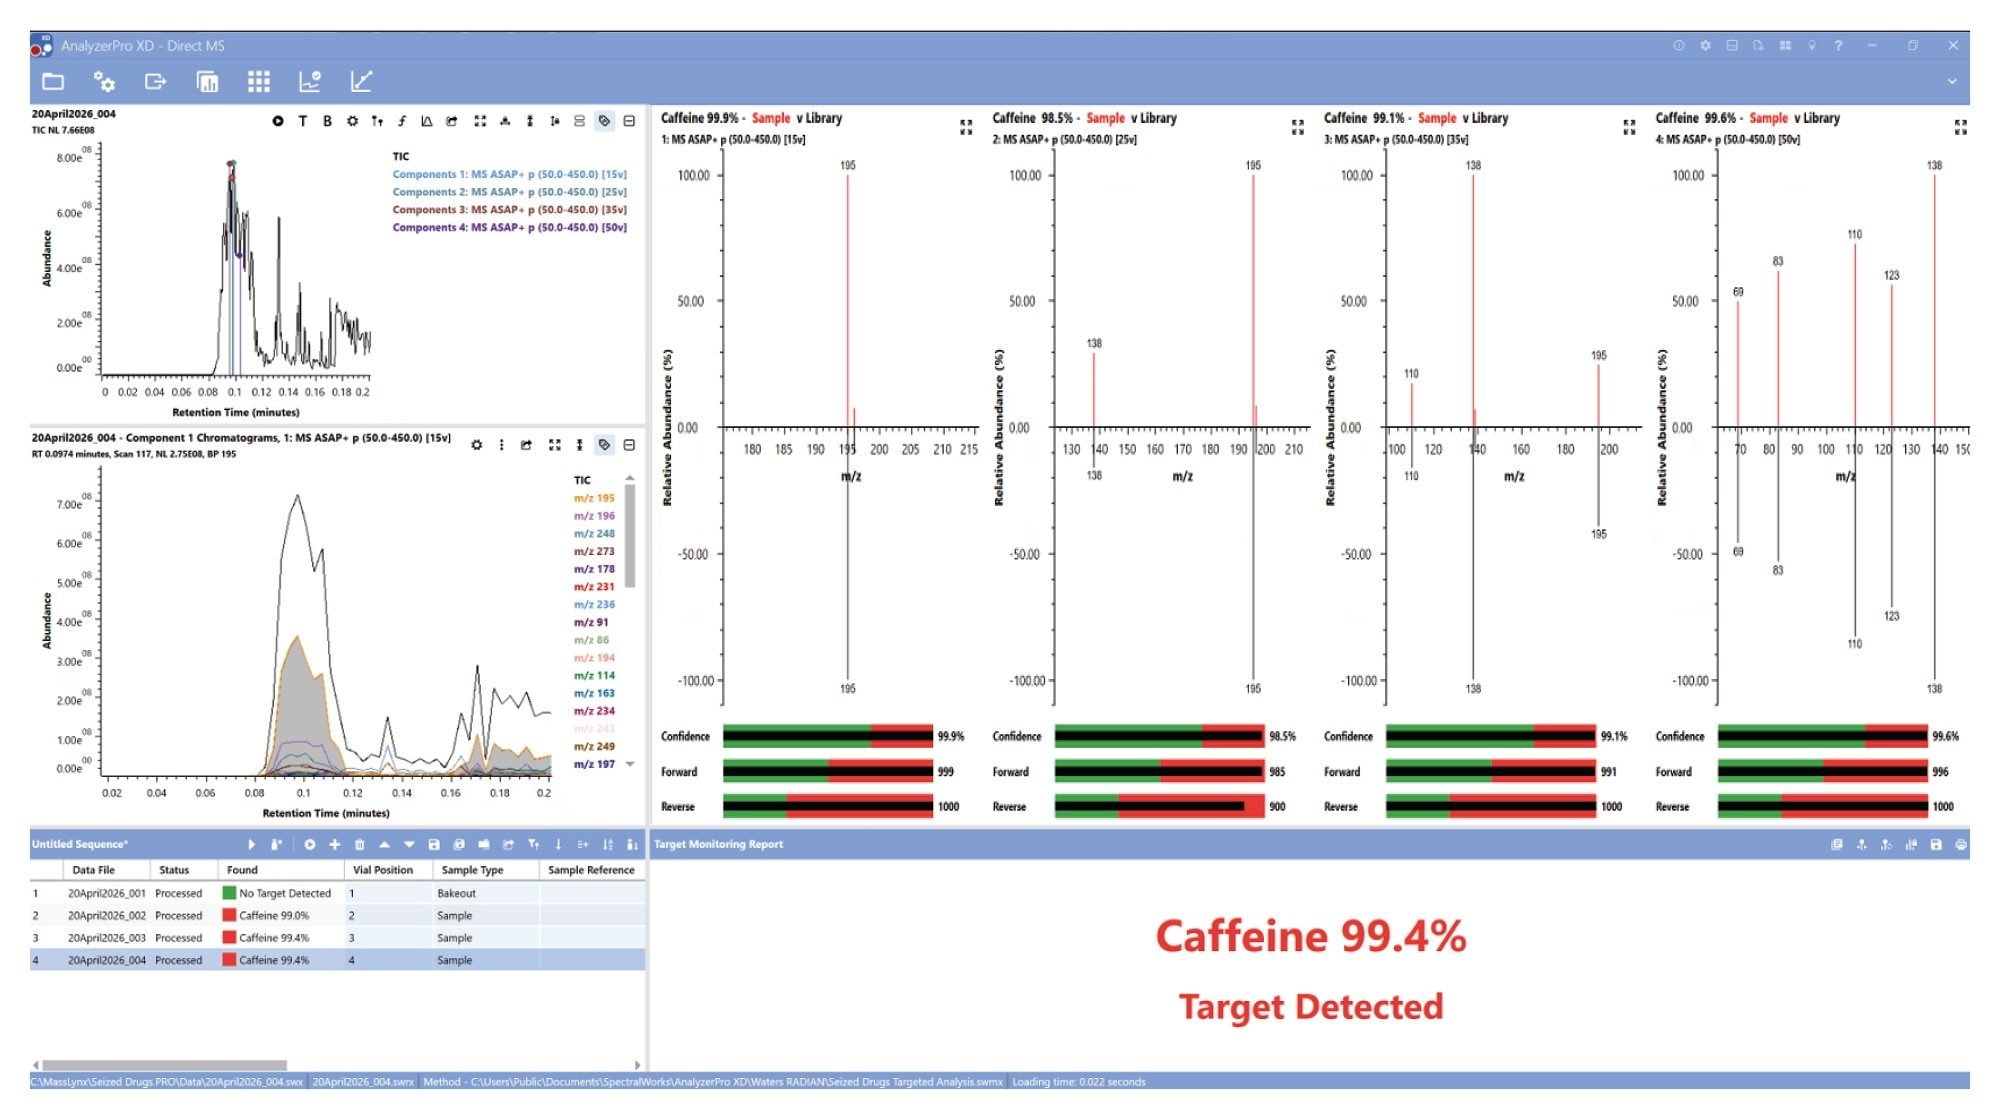Click the T icon above TIC chromatogram
The image size is (2000, 1117).
(302, 121)
